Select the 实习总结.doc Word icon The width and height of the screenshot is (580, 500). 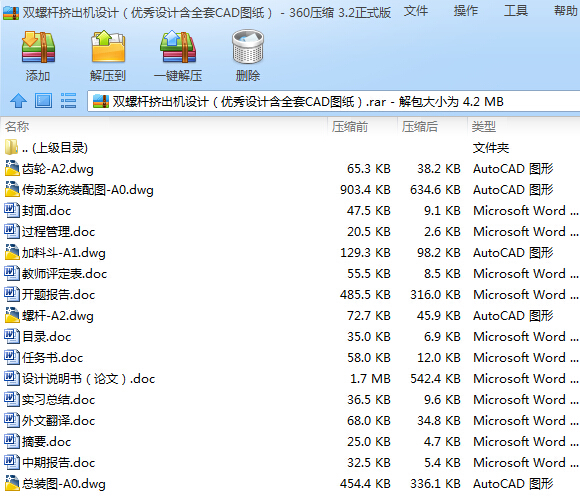[x=12, y=399]
